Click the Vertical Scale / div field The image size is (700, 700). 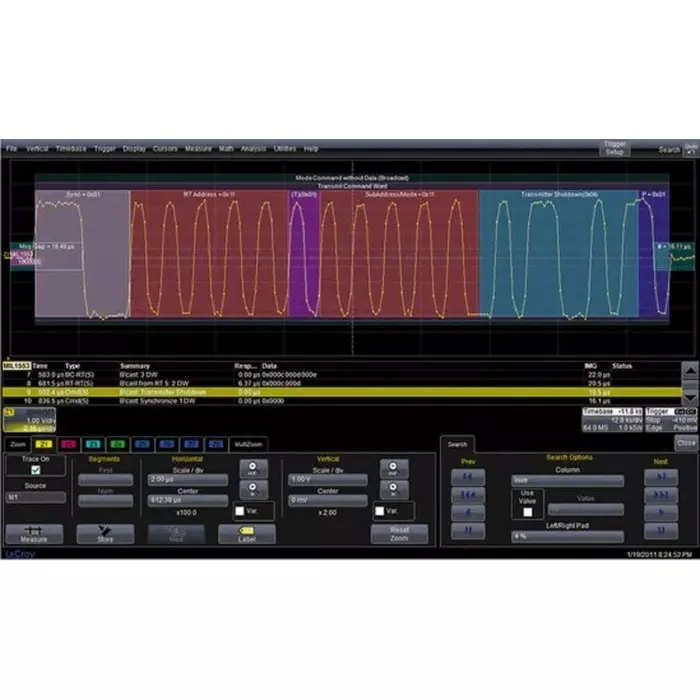[x=328, y=479]
